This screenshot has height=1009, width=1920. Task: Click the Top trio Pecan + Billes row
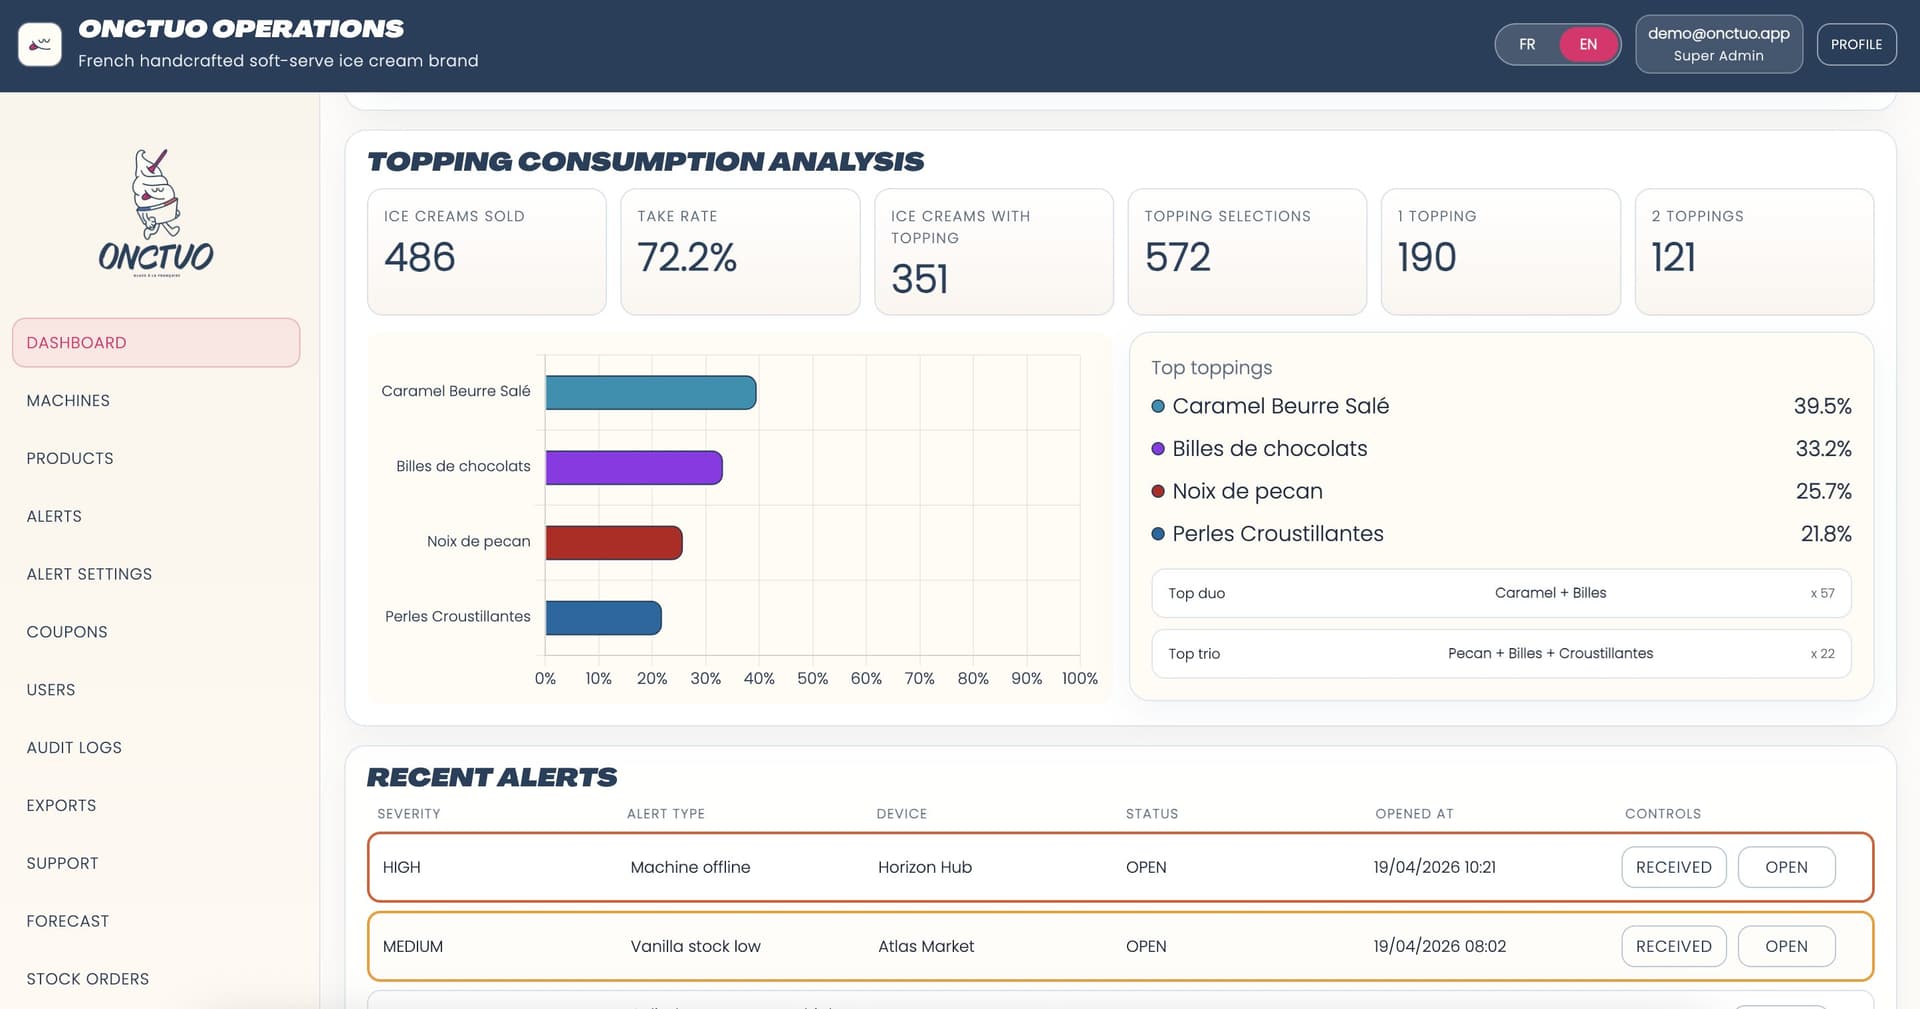[x=1501, y=653]
